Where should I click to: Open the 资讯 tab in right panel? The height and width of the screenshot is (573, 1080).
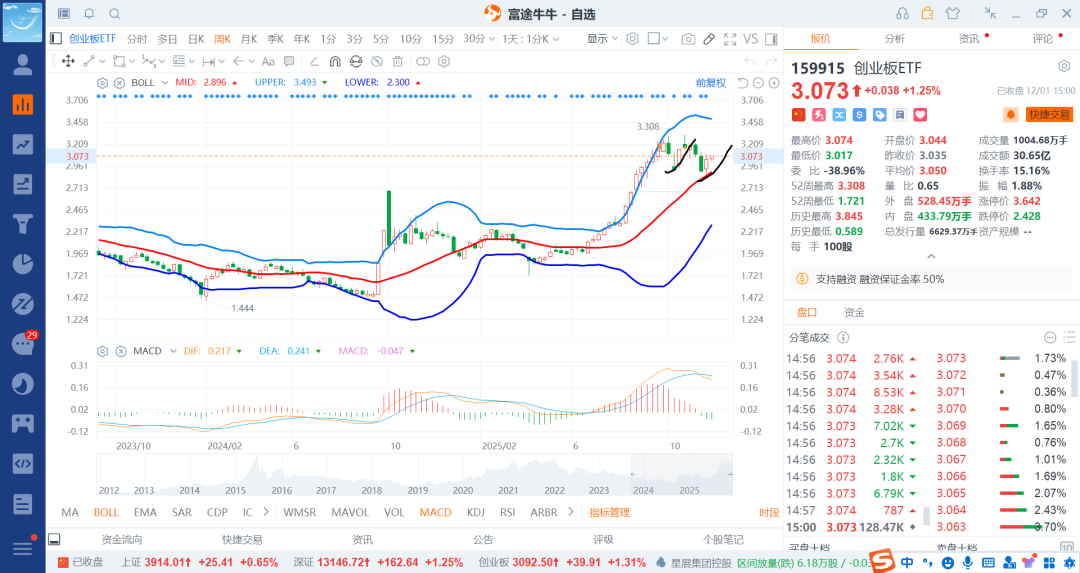pyautogui.click(x=969, y=39)
